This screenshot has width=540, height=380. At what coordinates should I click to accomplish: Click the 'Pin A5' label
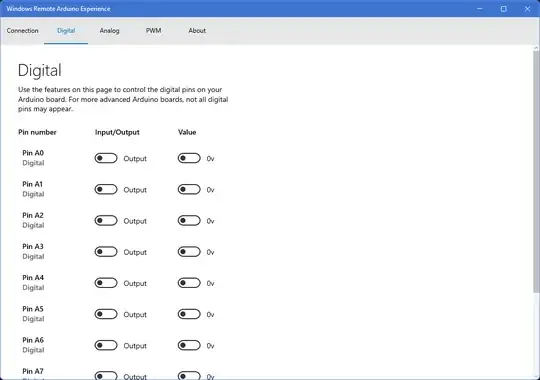click(x=33, y=309)
